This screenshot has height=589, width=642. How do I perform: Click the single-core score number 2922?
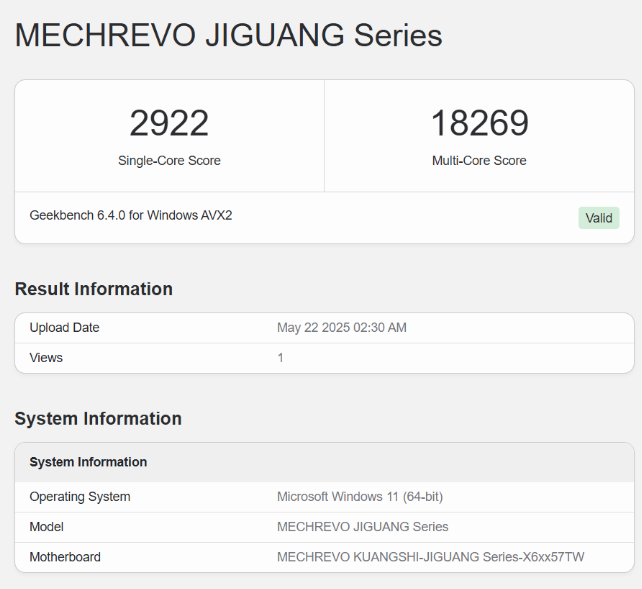click(x=169, y=123)
